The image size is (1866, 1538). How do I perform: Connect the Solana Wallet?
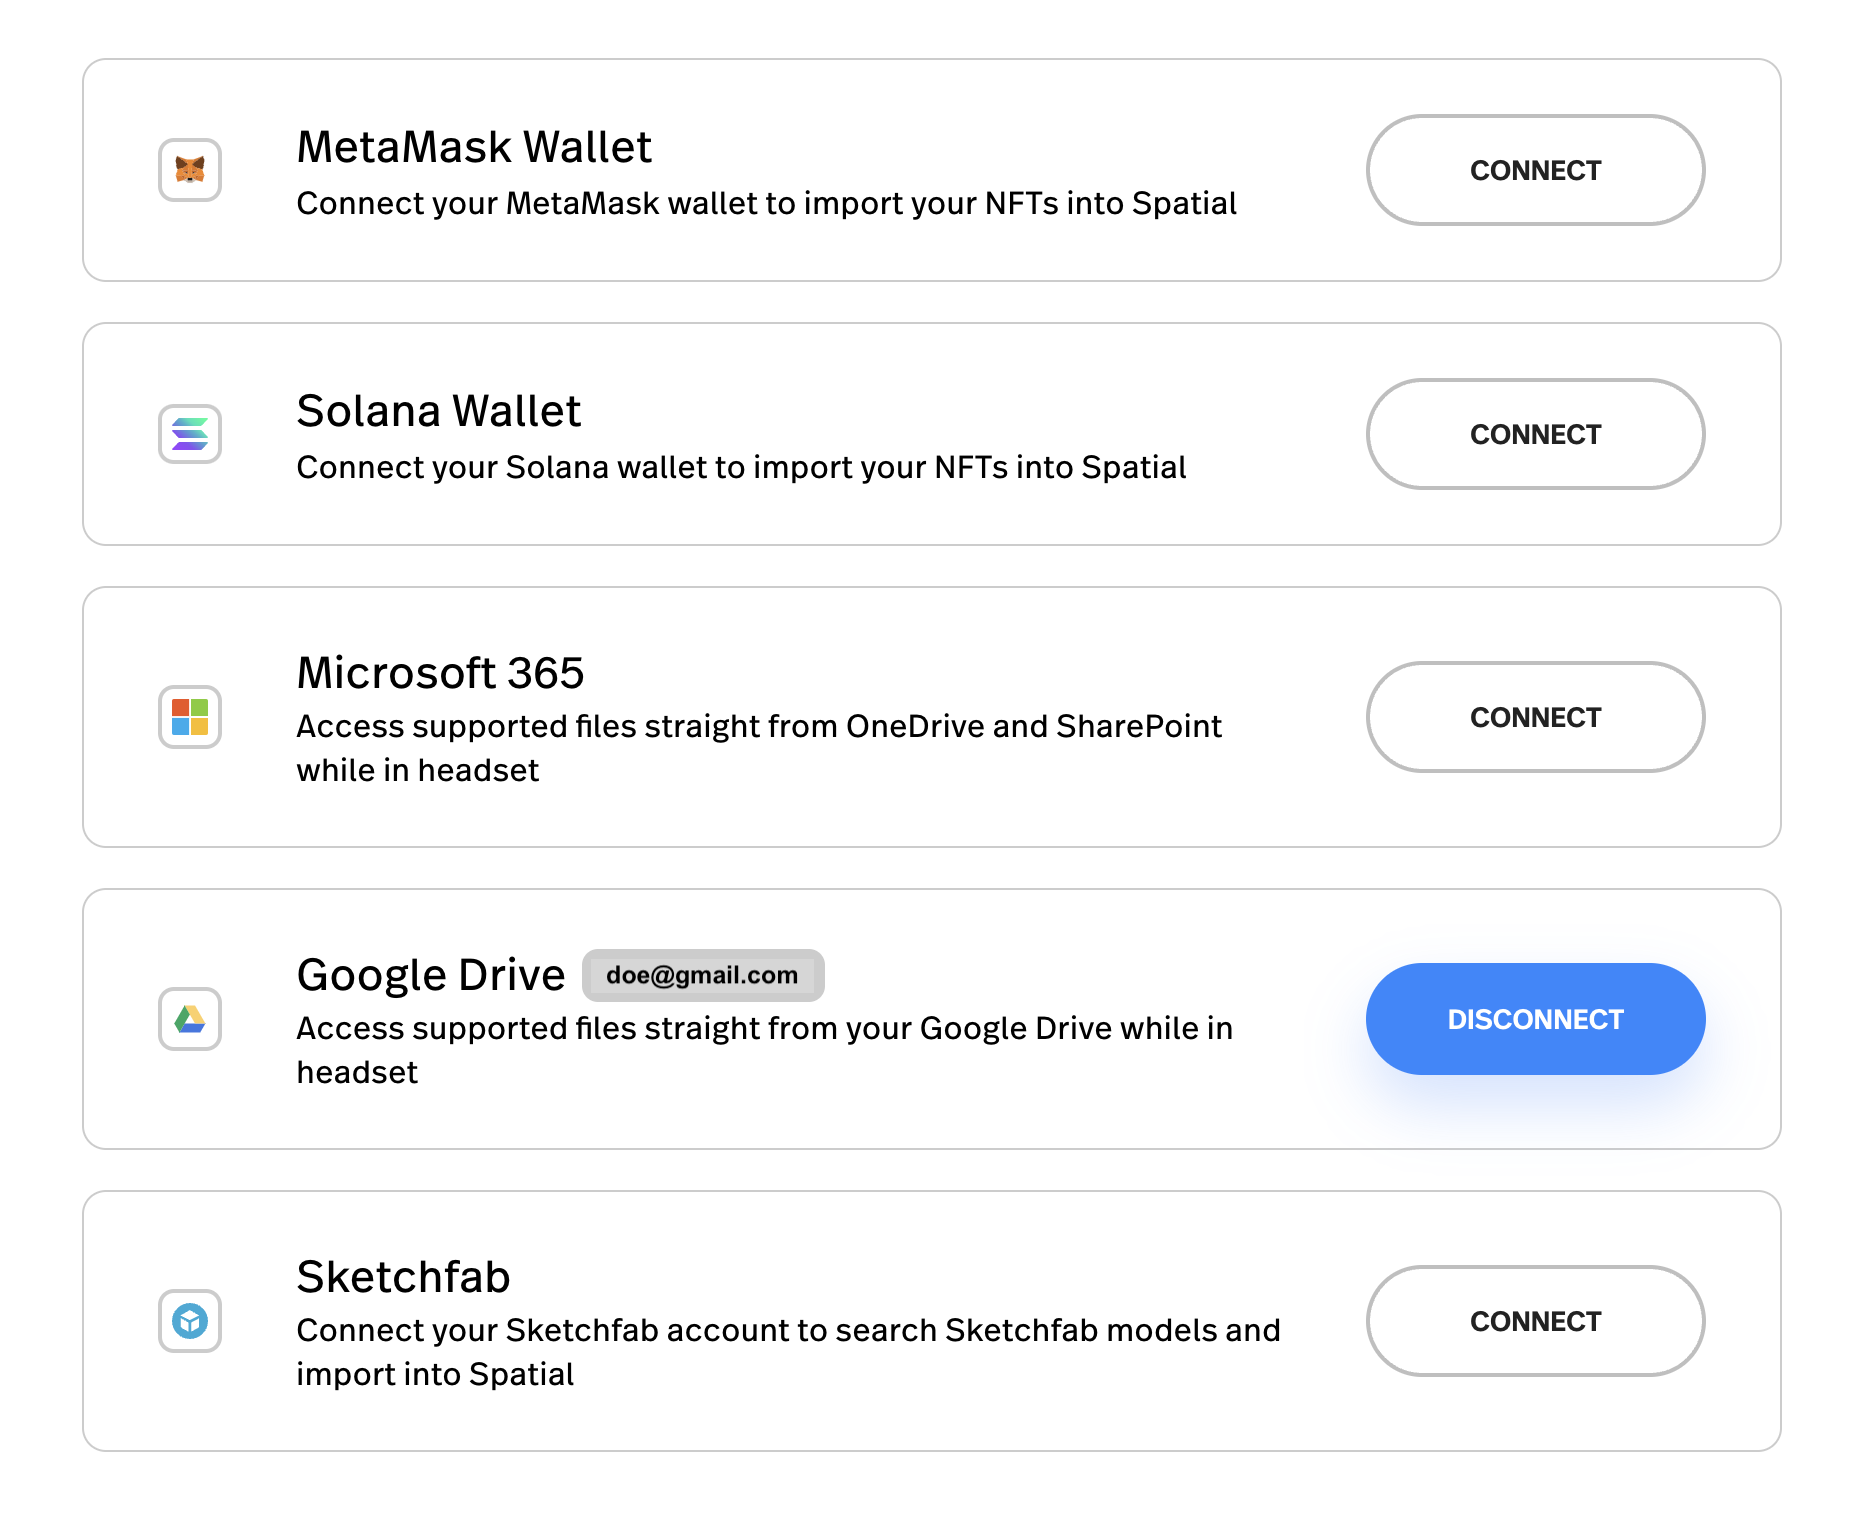click(1535, 434)
